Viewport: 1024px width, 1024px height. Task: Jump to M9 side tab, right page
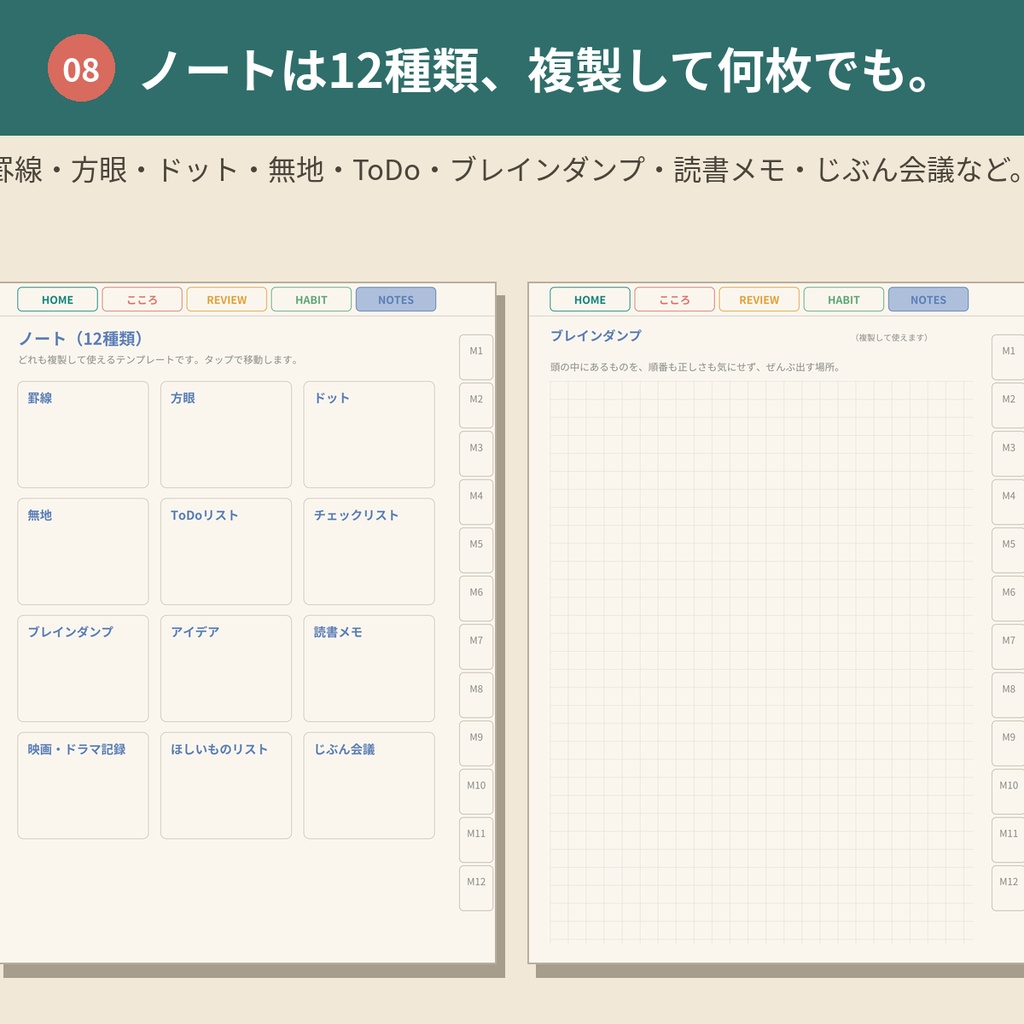[1008, 743]
